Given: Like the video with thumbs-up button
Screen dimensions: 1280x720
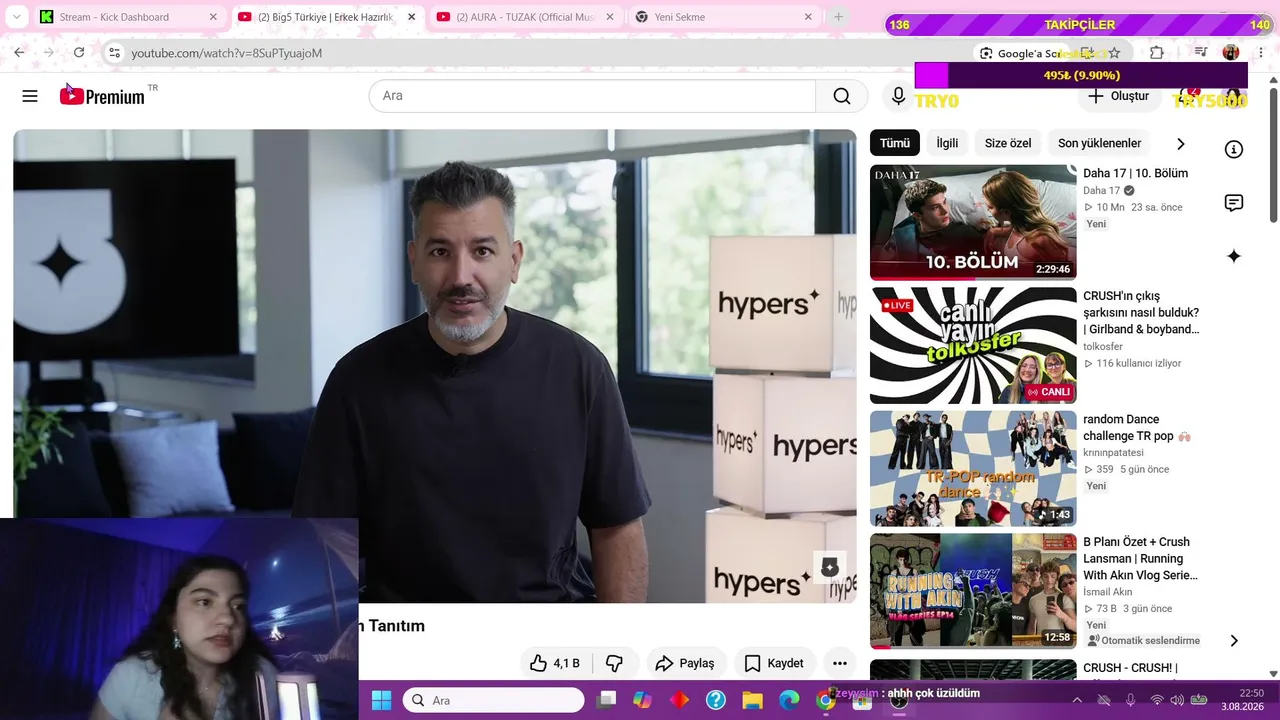Looking at the screenshot, I should (x=555, y=663).
